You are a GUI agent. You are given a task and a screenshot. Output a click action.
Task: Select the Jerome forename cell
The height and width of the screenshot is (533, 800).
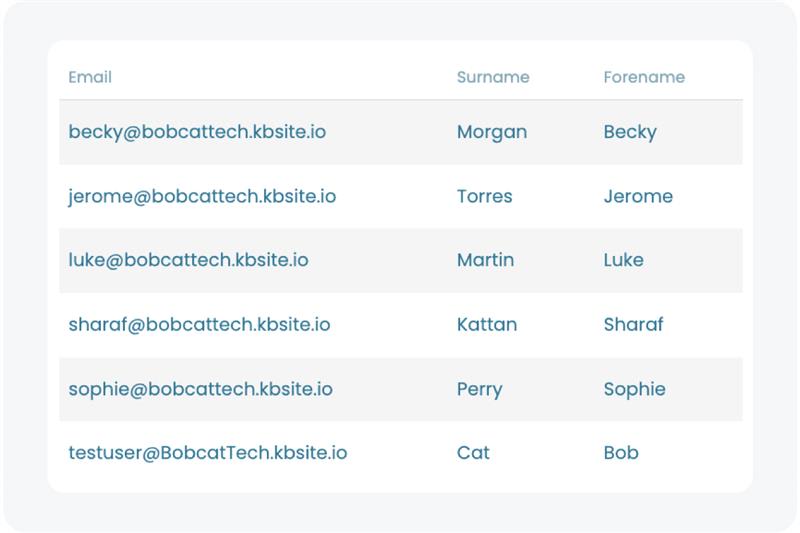click(x=638, y=196)
